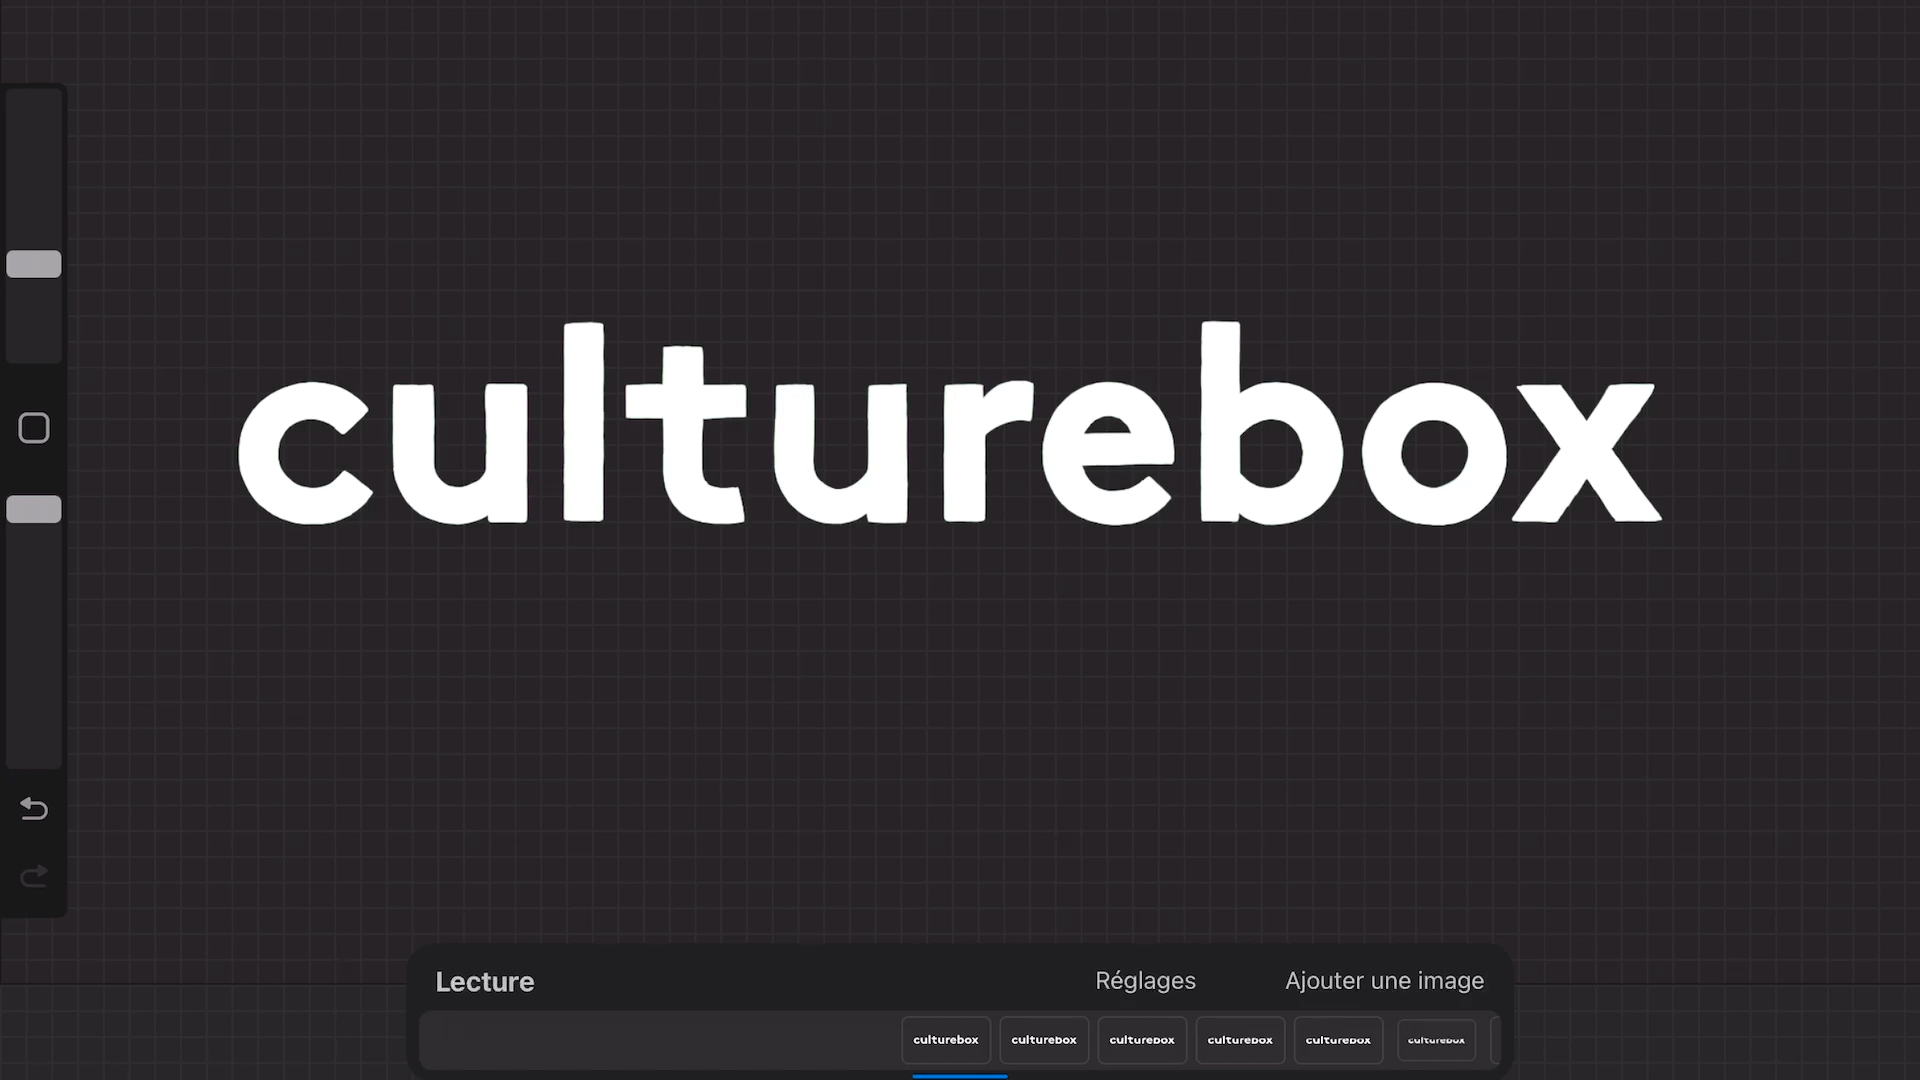Open the Réglages animation settings
The height and width of the screenshot is (1080, 1920).
point(1145,981)
